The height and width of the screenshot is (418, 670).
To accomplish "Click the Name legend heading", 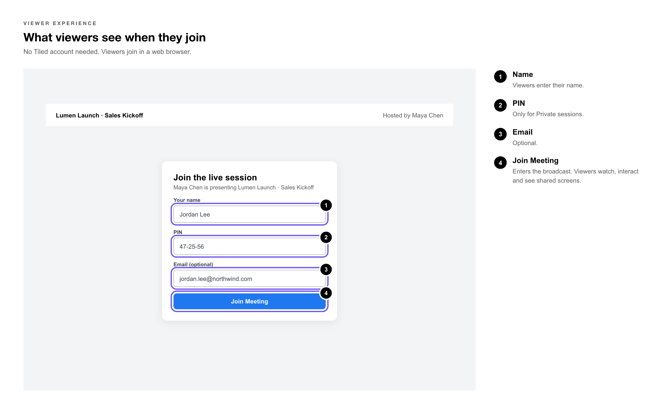I will coord(523,74).
